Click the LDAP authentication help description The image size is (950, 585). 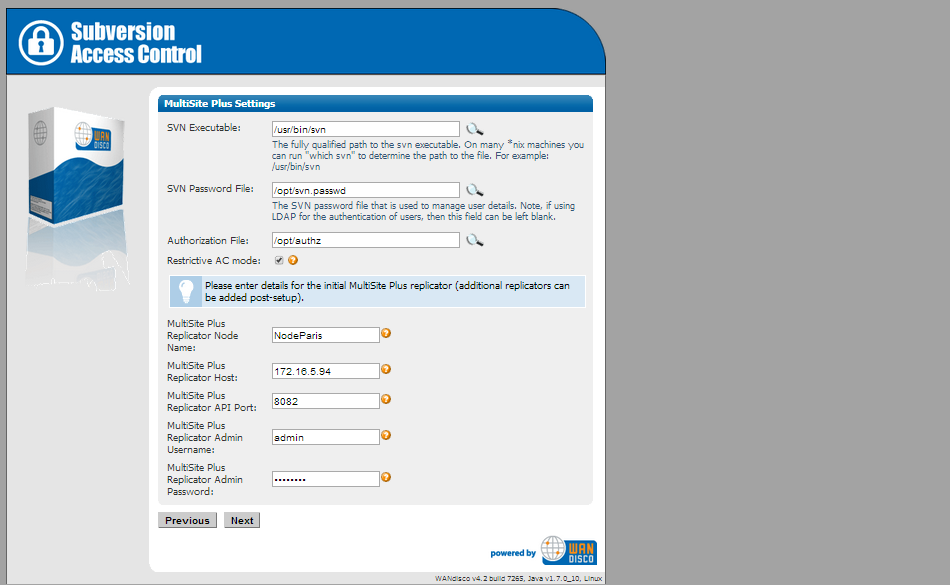[x=424, y=211]
